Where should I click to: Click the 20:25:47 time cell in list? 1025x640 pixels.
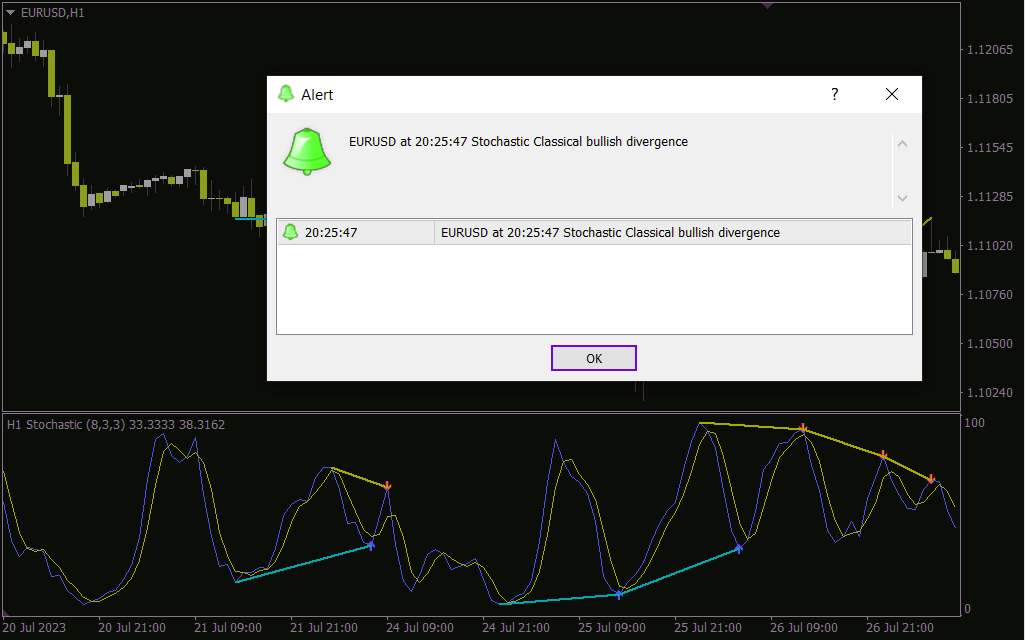click(x=331, y=232)
